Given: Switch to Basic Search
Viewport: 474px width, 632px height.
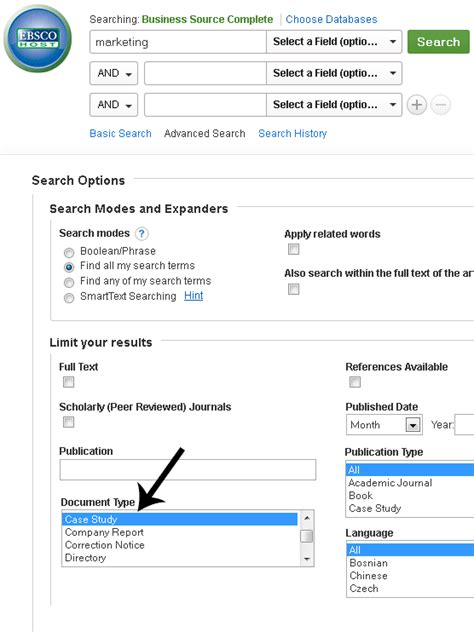Looking at the screenshot, I should coord(121,133).
